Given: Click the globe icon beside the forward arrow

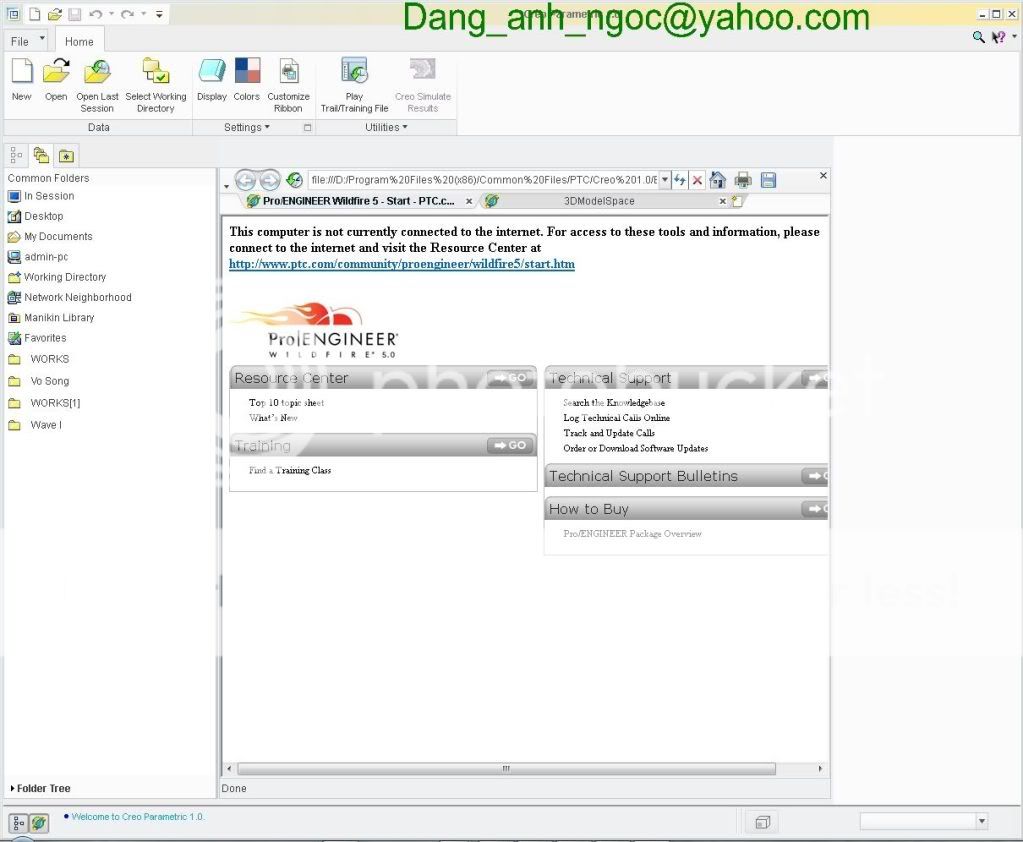Looking at the screenshot, I should click(x=294, y=180).
